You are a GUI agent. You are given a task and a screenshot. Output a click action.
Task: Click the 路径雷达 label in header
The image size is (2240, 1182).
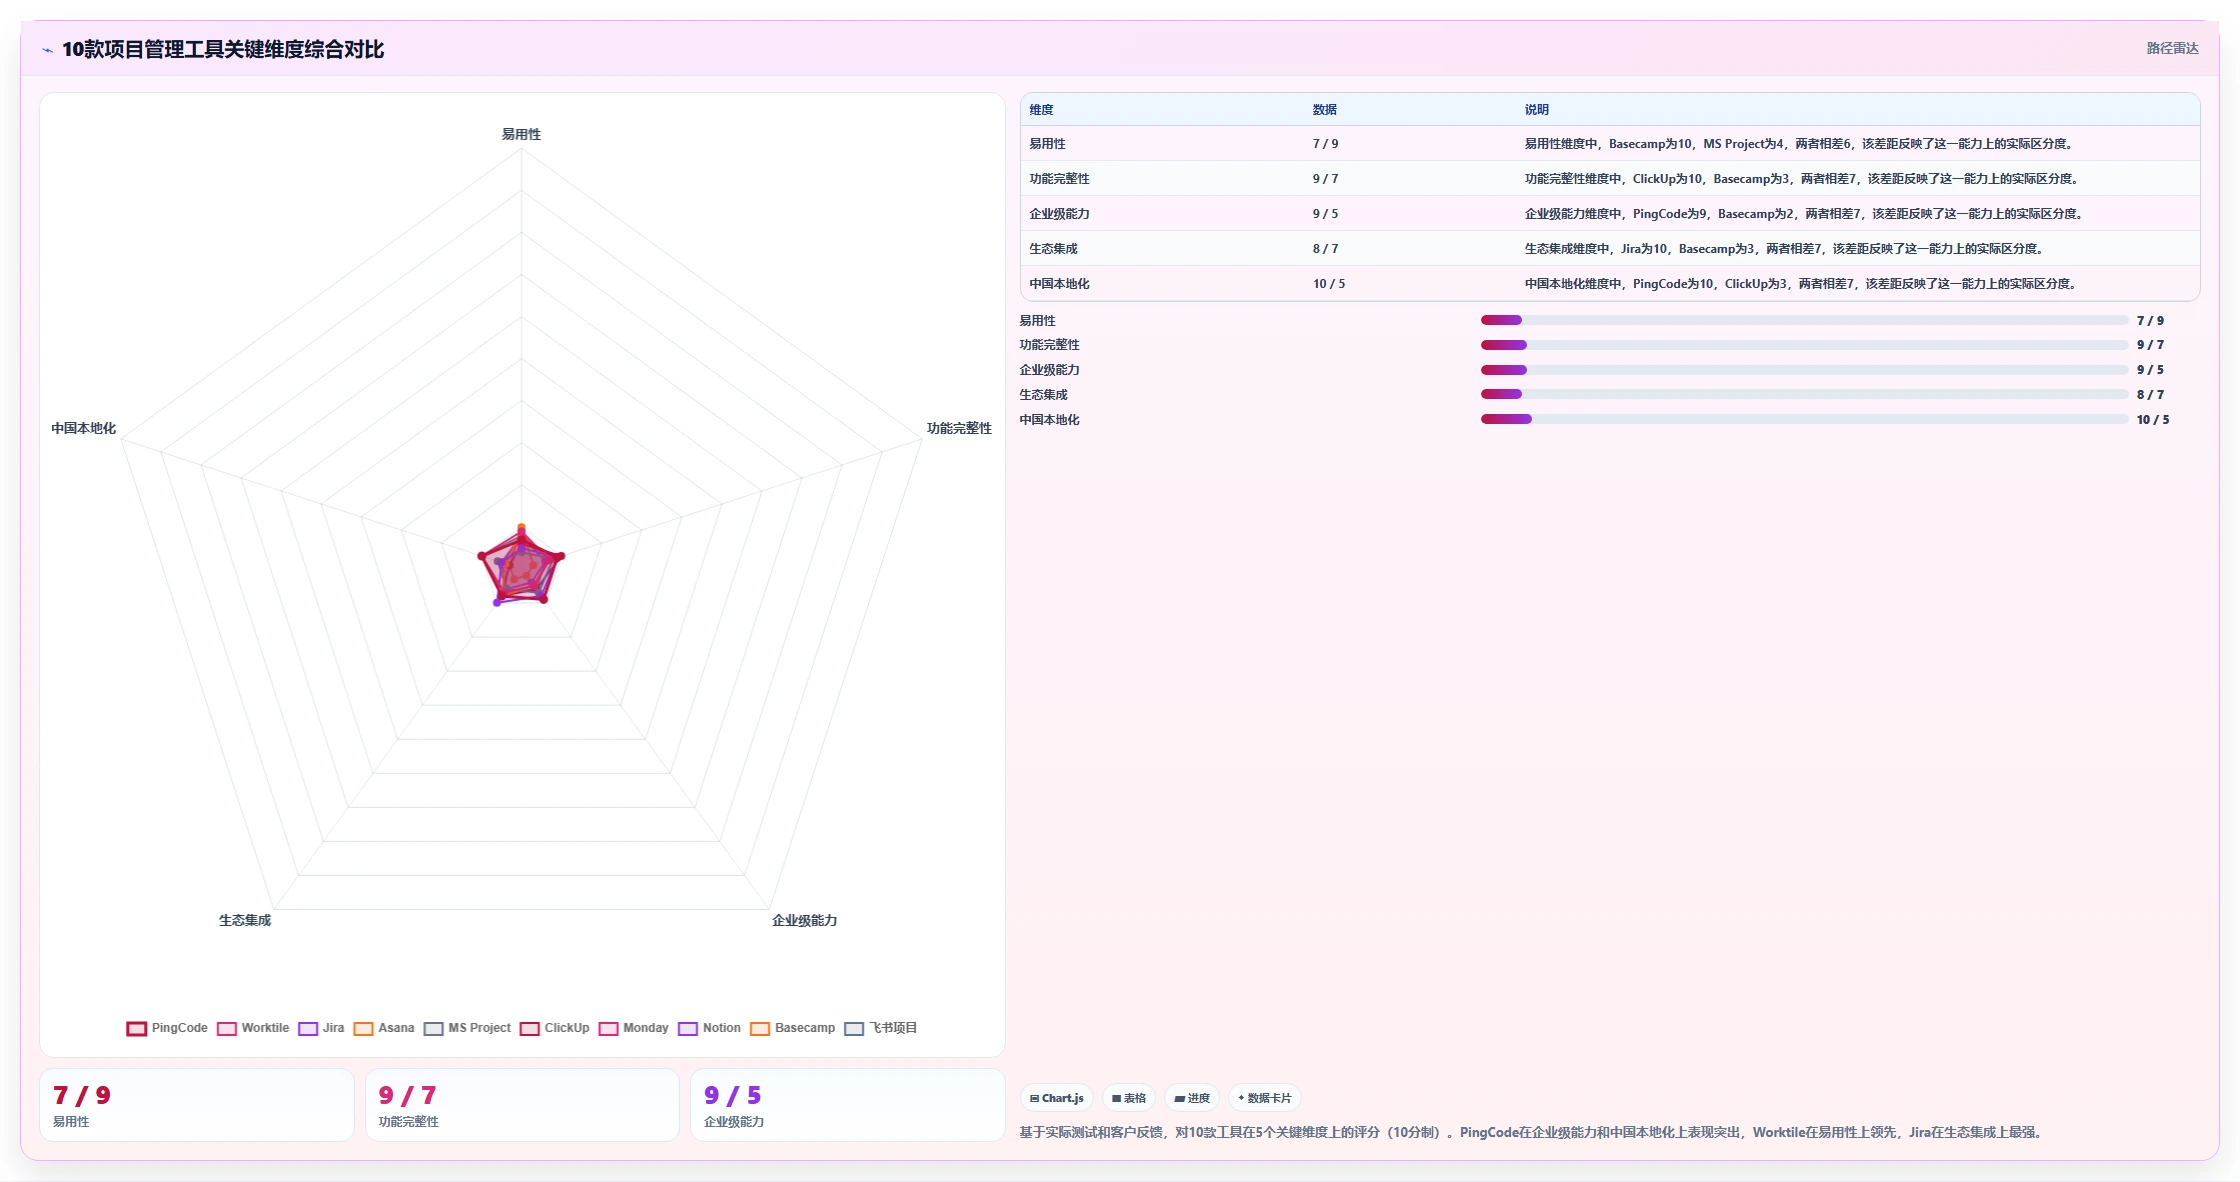click(x=2172, y=48)
